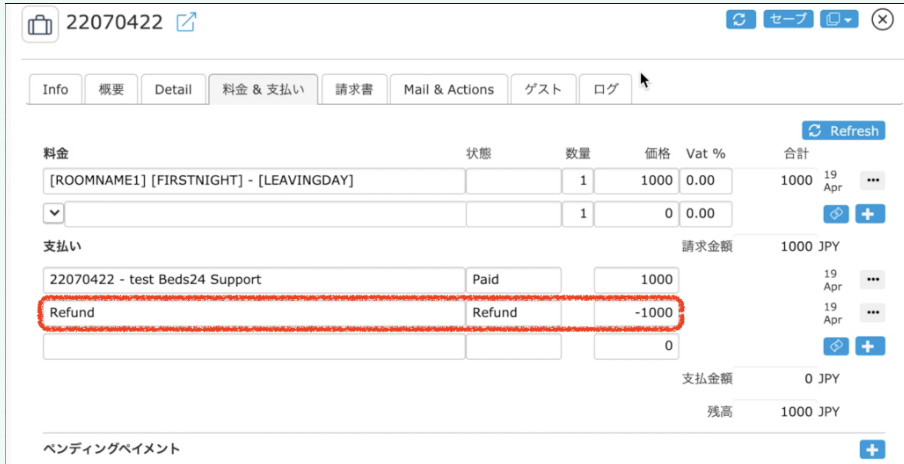Viewport: 904px width, 464px height.
Task: Add a new charge with plus icon
Action: click(x=872, y=214)
